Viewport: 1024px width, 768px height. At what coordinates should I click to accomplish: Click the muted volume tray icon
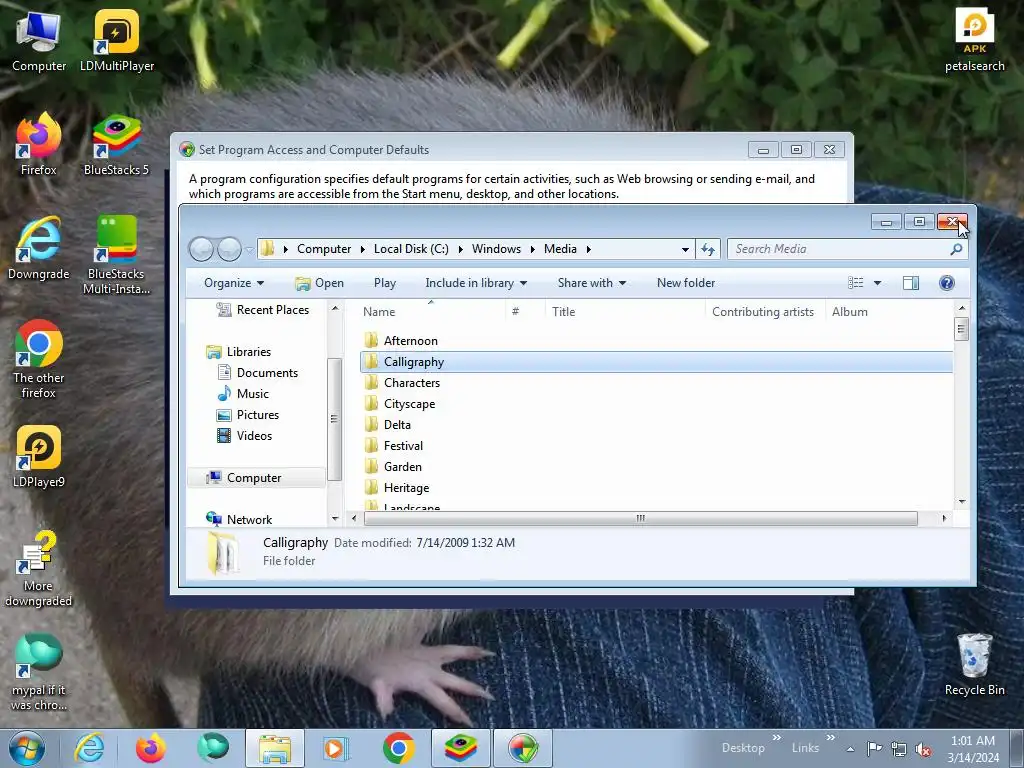(x=923, y=749)
